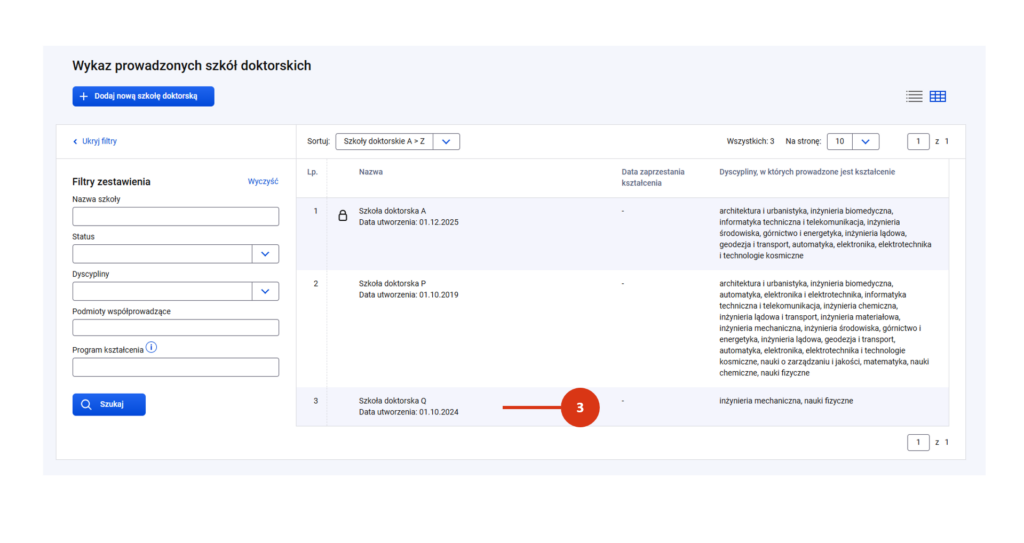Click top page number input box
This screenshot has width=1024, height=543.
[918, 141]
